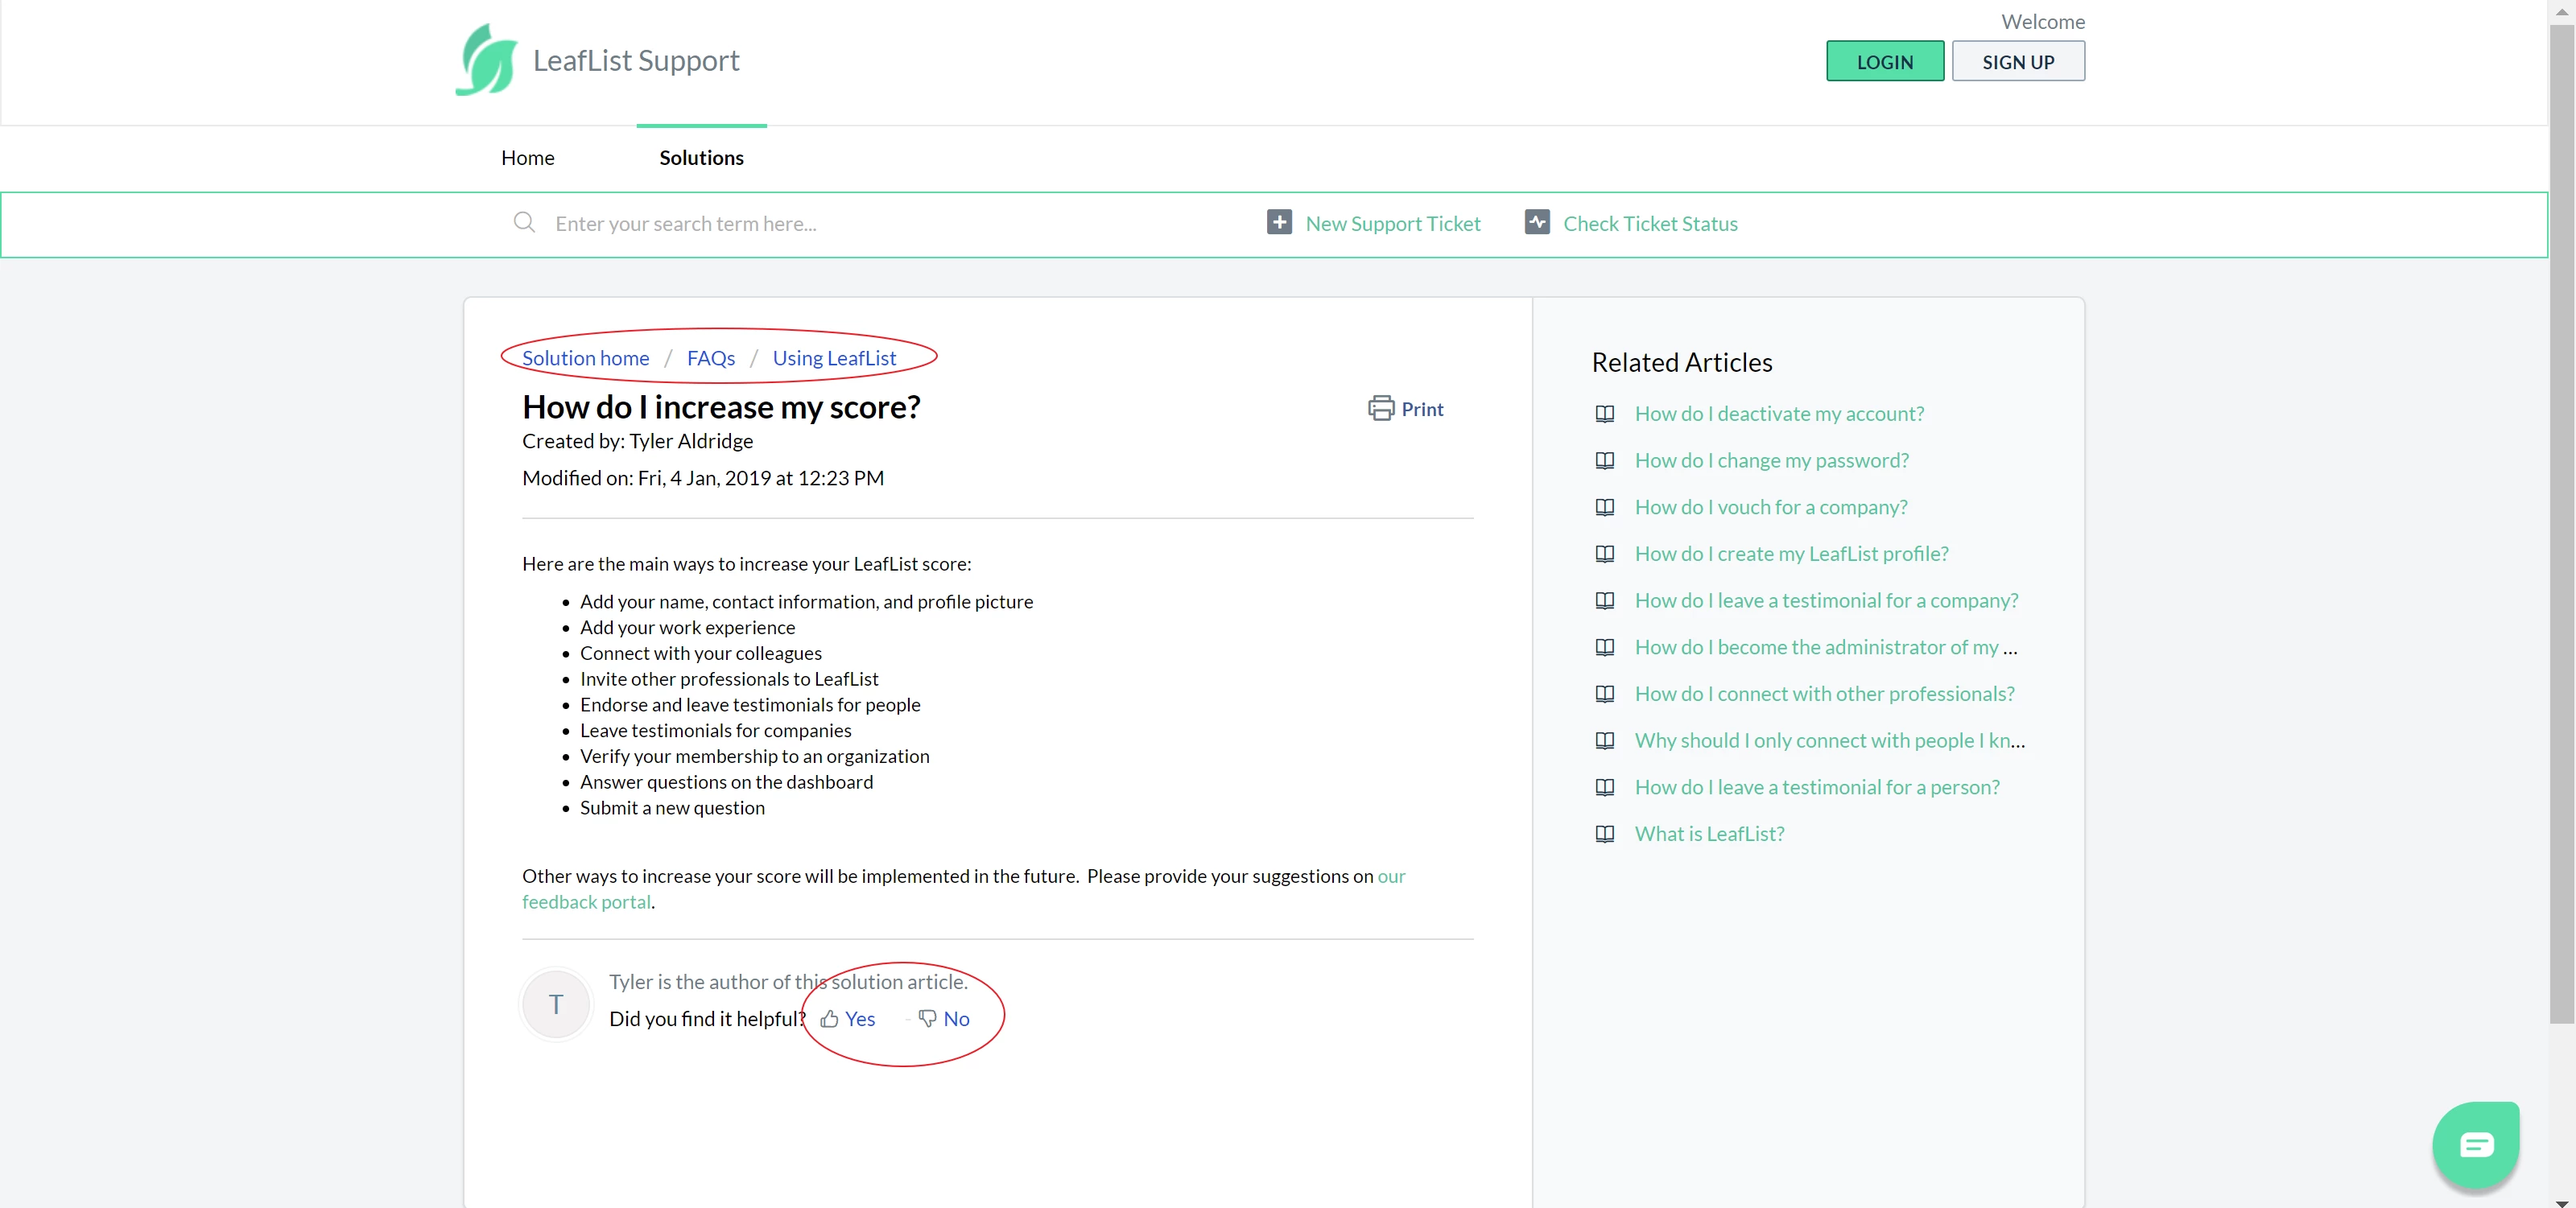Viewport: 2576px width, 1208px height.
Task: Go to Solution home breadcrumb
Action: (585, 358)
